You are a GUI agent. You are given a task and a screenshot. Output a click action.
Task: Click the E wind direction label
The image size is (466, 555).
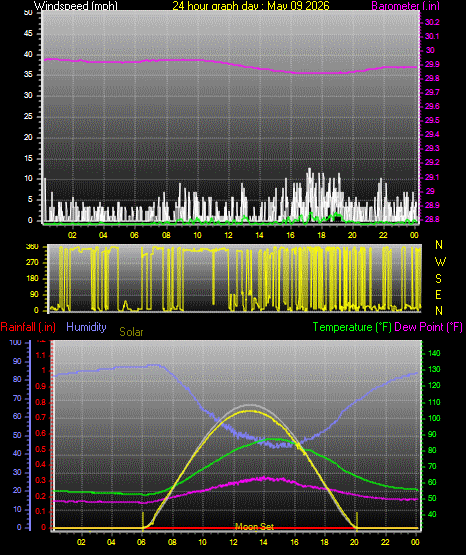(438, 295)
